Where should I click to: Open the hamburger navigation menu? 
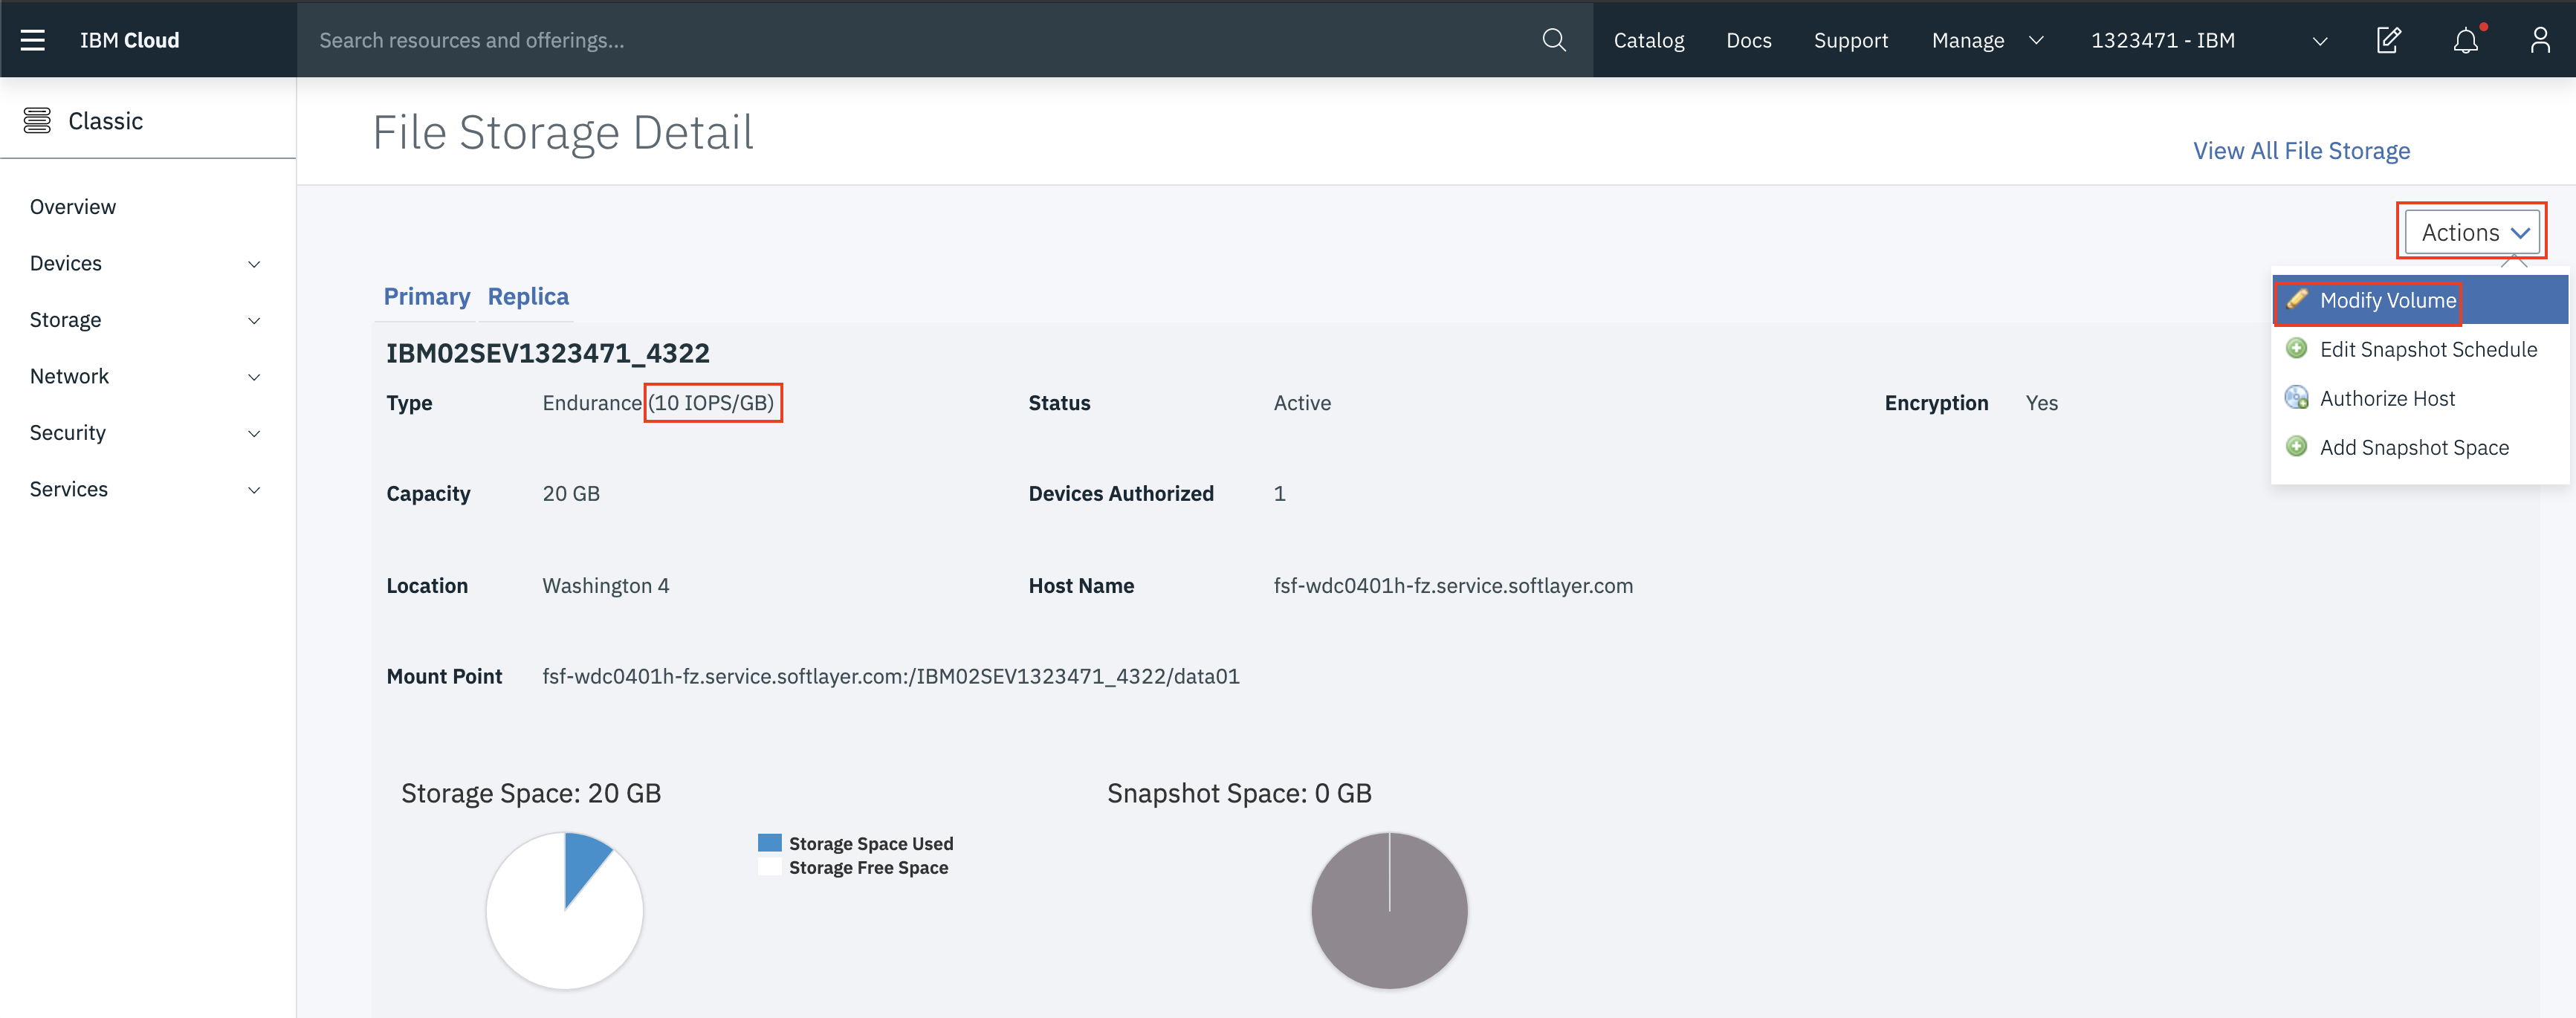33,40
